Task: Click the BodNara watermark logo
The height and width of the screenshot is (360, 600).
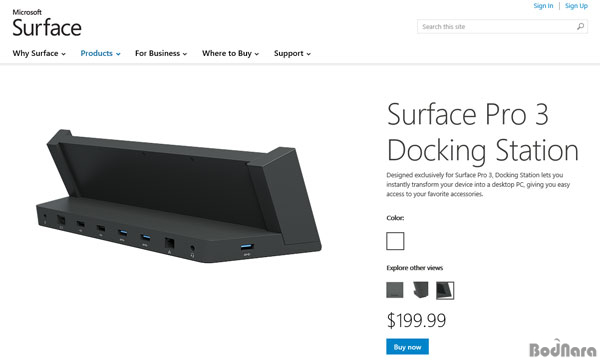Action: click(x=562, y=348)
